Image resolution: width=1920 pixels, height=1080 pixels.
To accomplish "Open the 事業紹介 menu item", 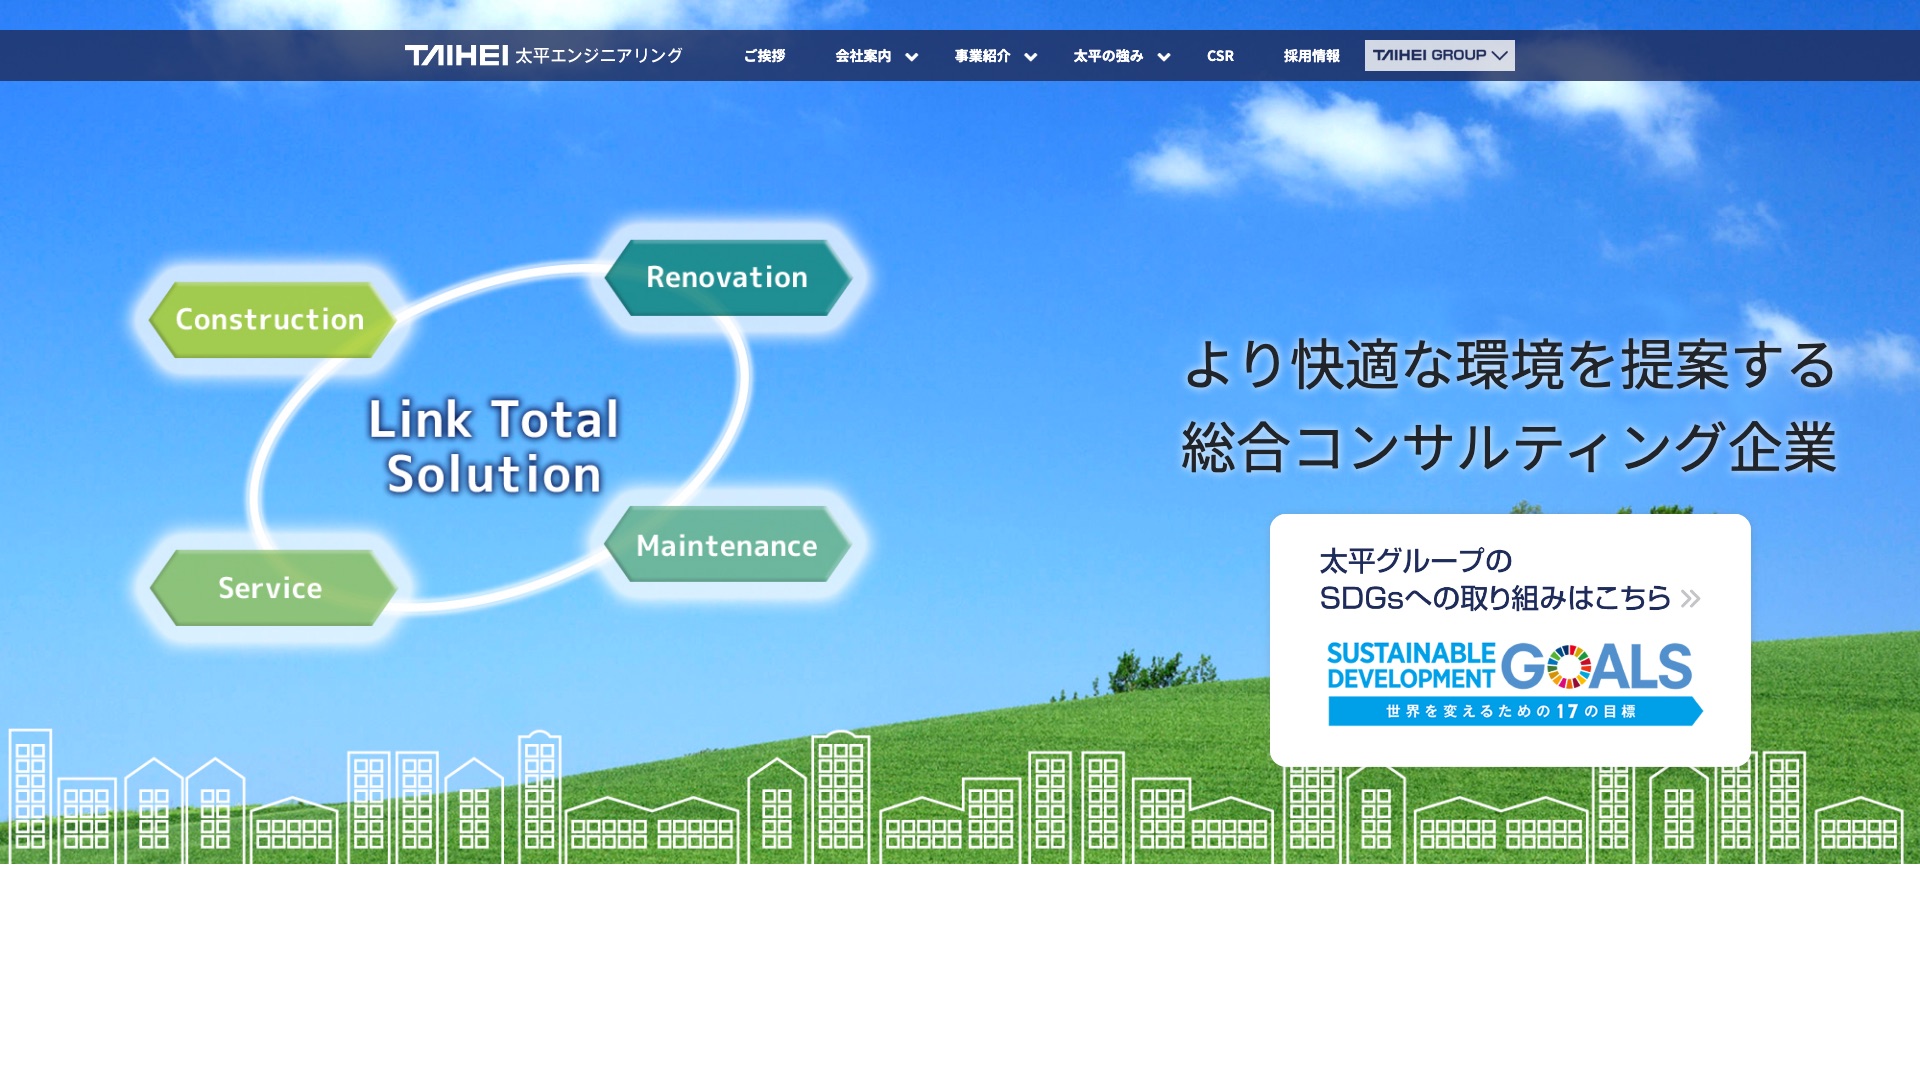I will 982,56.
